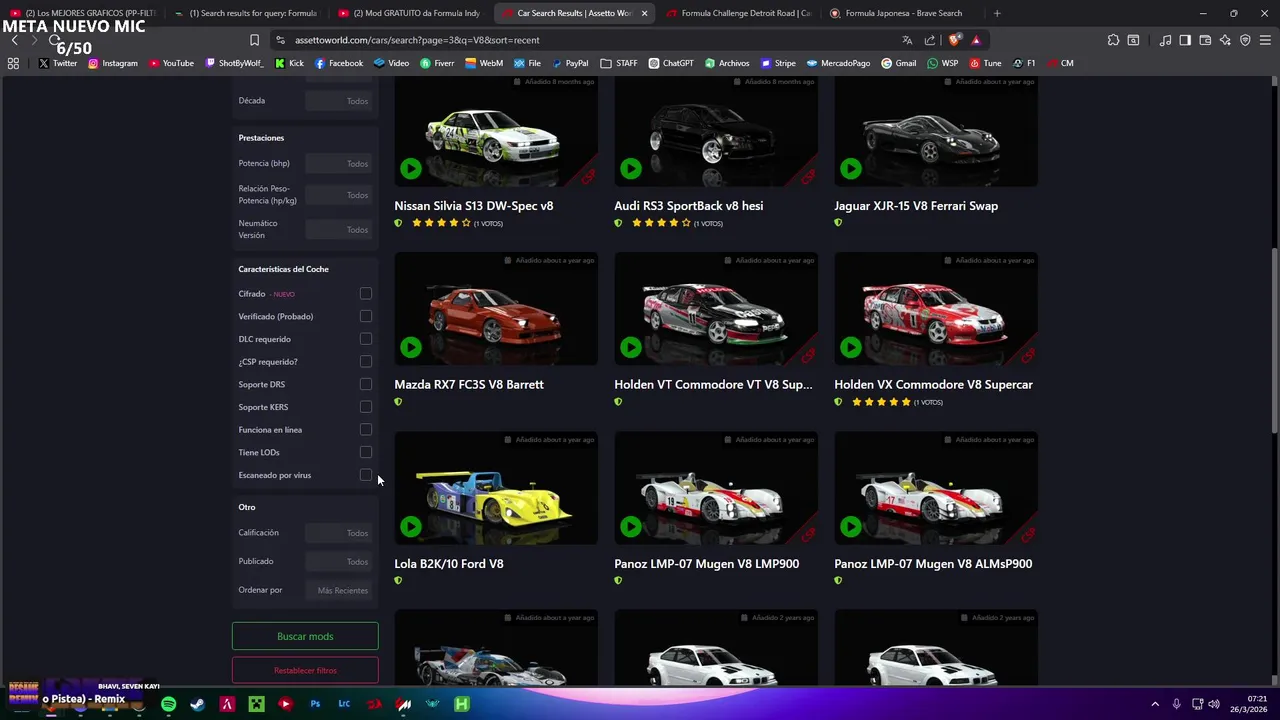The image size is (1280, 720).
Task: Click play icon on Panoz LMP-07 LMP900 card
Action: [x=631, y=527]
